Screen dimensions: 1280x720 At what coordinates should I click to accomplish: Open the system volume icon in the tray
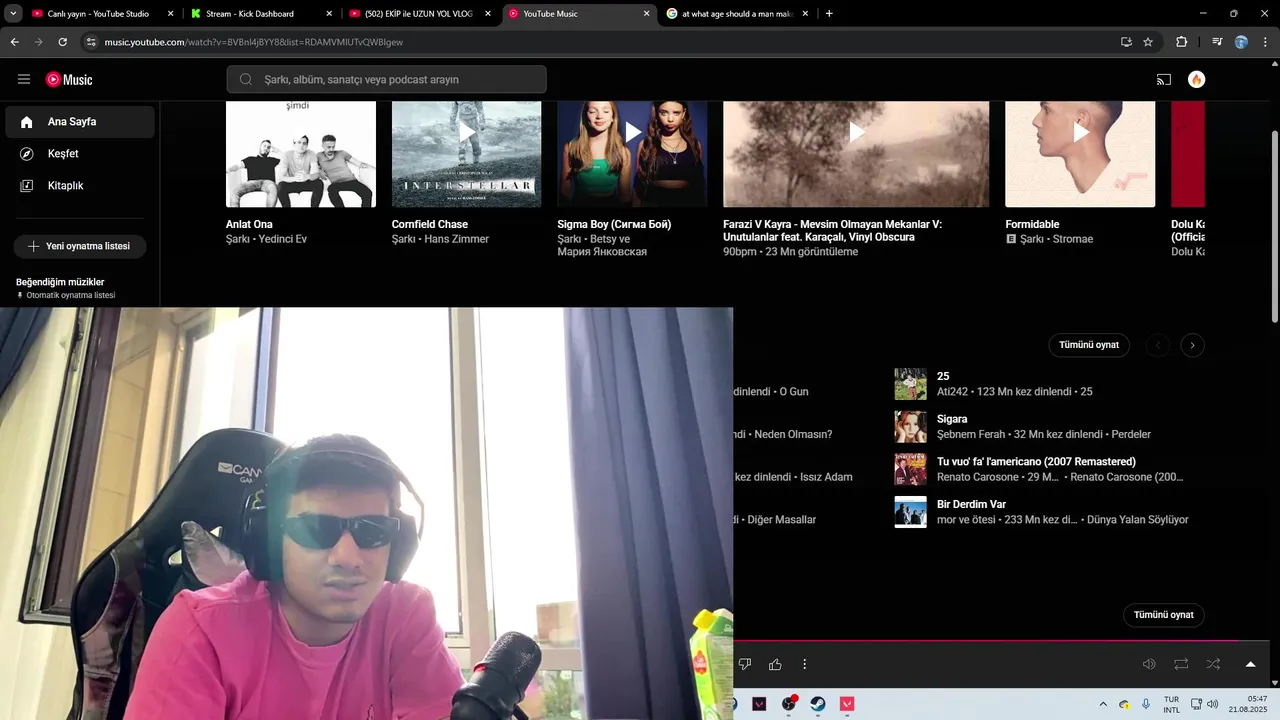tap(1213, 704)
